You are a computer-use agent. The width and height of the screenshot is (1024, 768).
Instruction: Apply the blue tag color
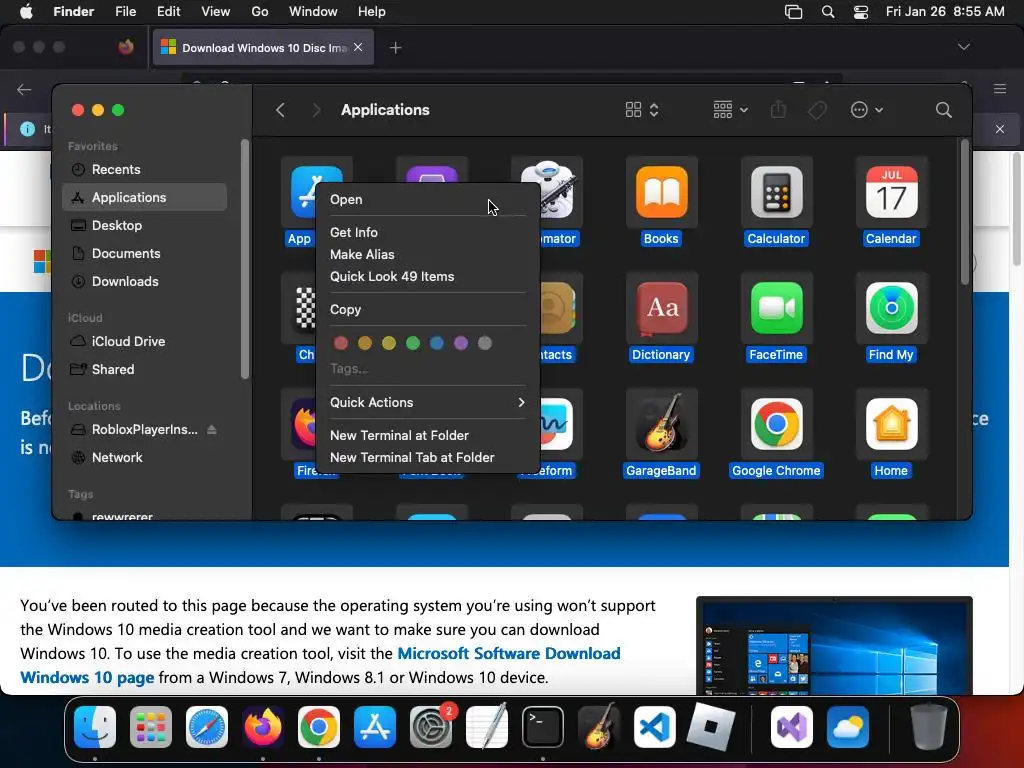[437, 343]
